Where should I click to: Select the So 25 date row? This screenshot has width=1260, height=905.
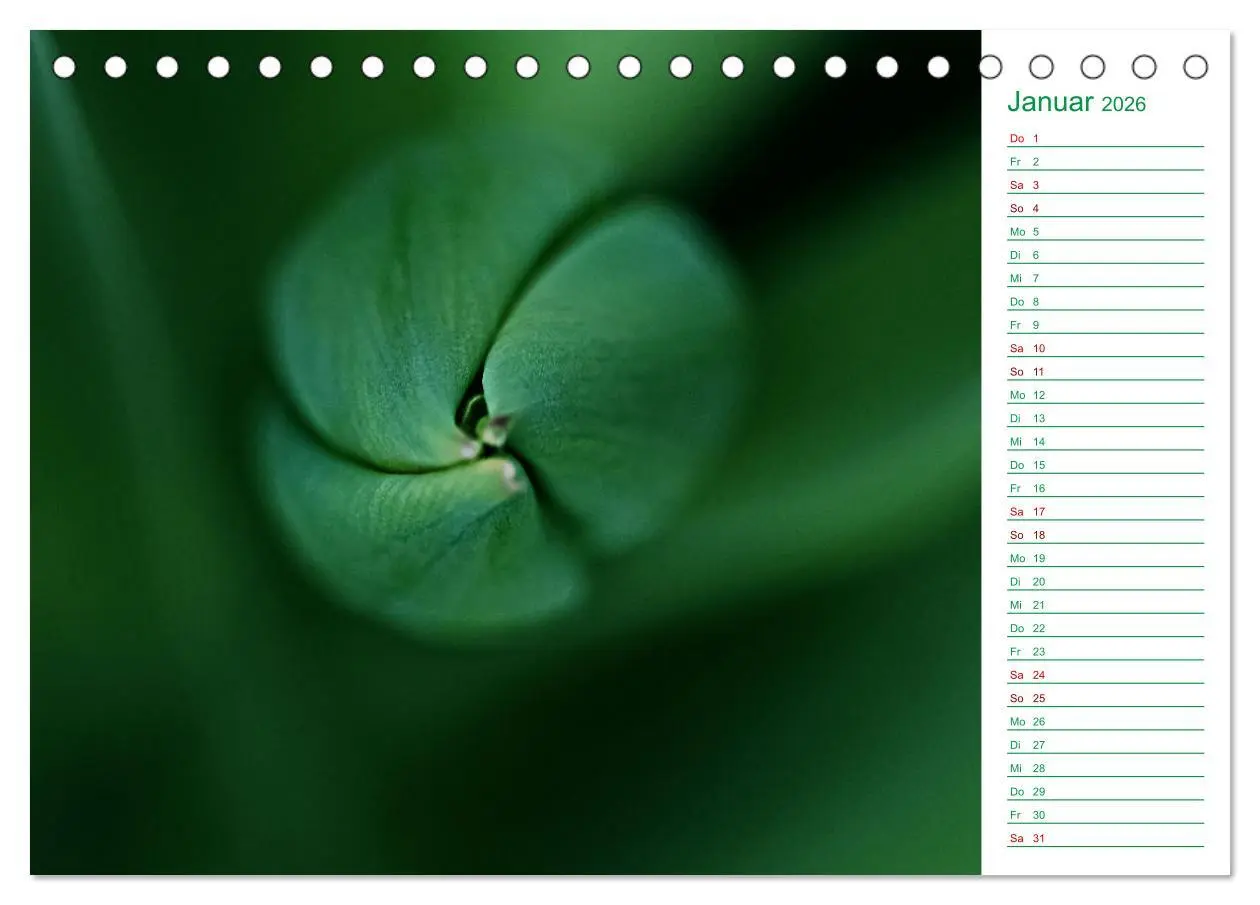tap(1105, 698)
